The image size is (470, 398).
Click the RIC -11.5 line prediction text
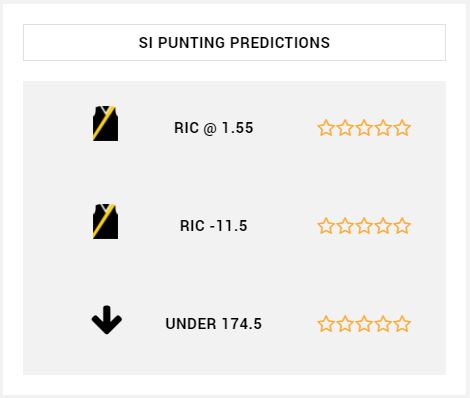(214, 226)
